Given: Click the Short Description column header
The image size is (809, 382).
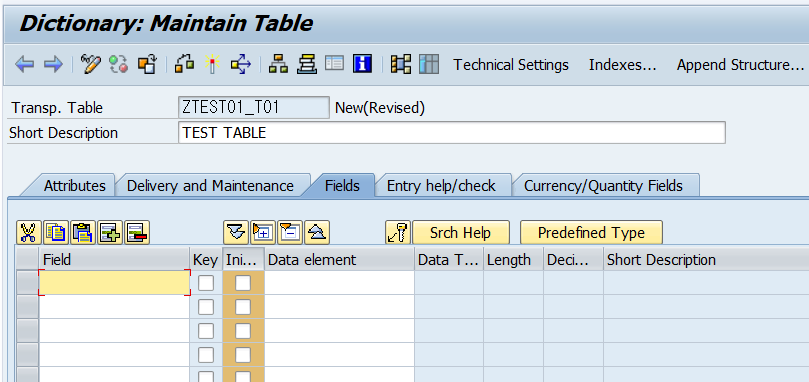Looking at the screenshot, I should [706, 259].
